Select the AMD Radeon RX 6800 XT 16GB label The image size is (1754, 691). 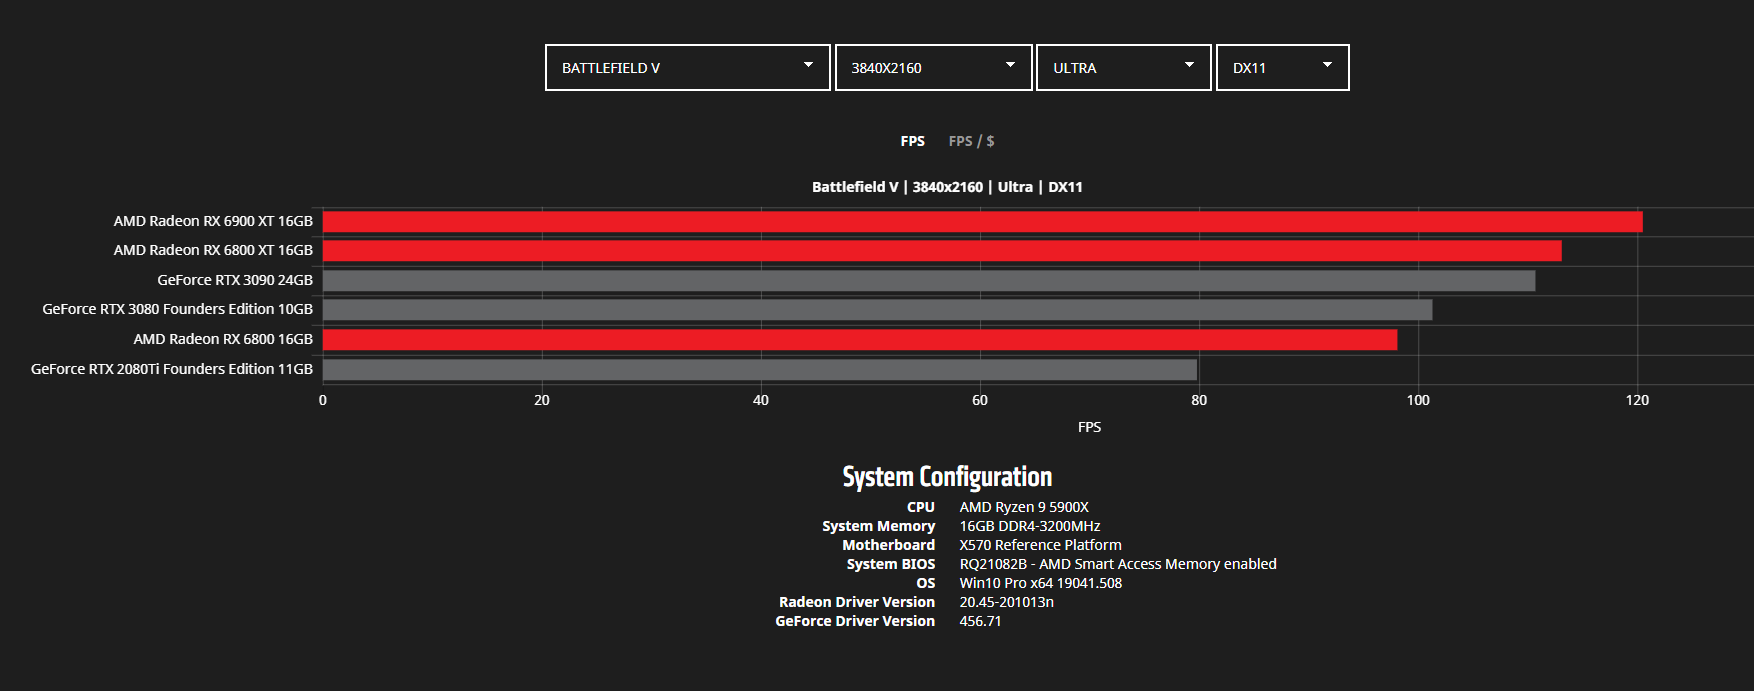tap(213, 250)
